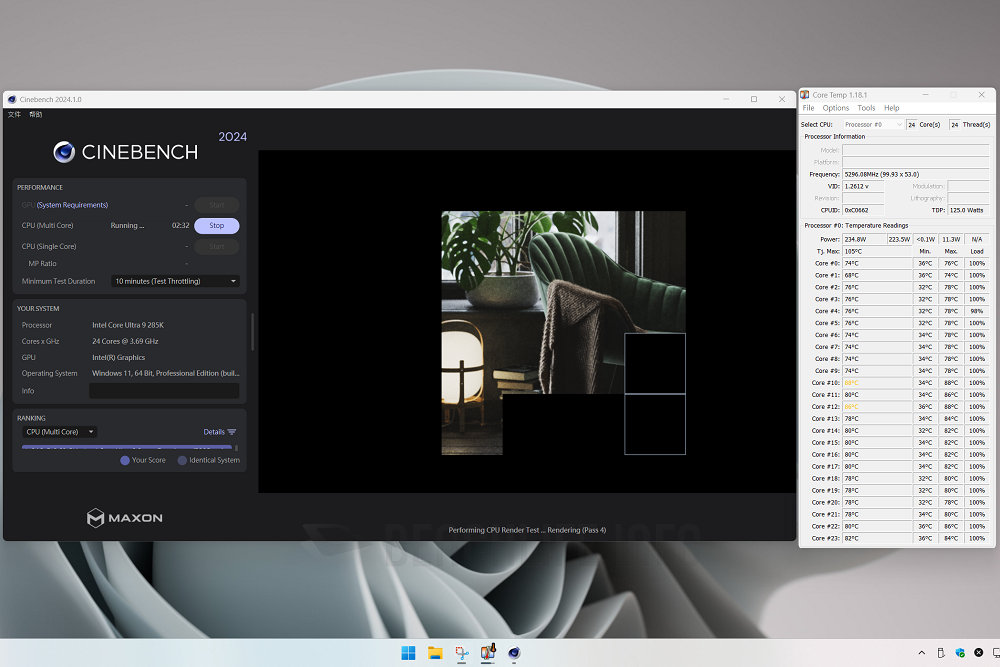
Task: Open the Select CPU Processor #0 dropdown
Action: click(872, 124)
